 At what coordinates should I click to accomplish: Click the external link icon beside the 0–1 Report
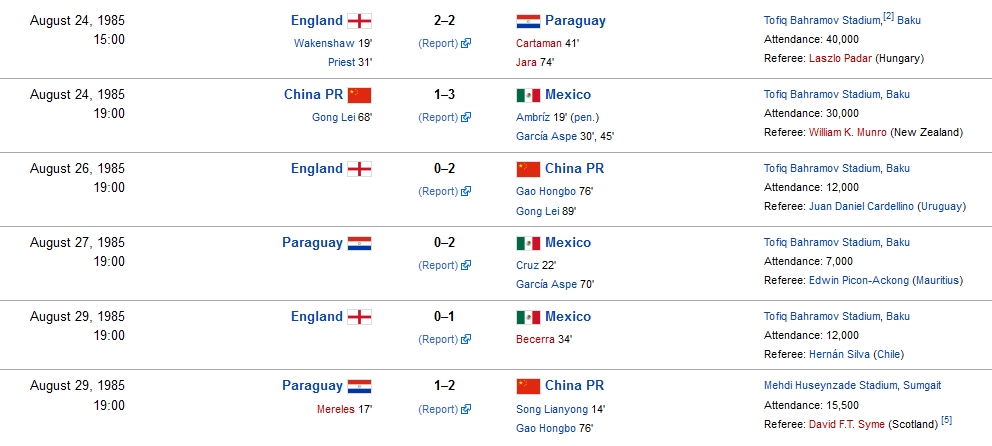click(466, 340)
